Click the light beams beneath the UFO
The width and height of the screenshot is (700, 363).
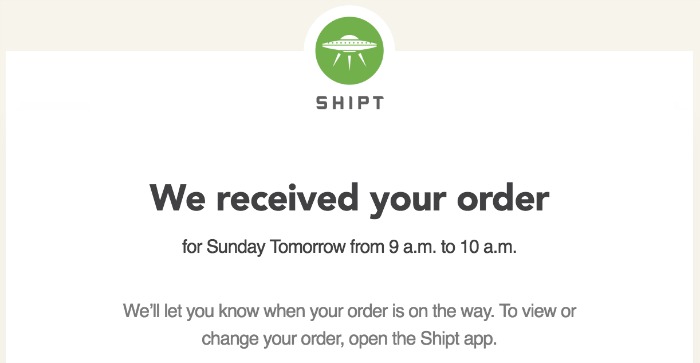[350, 62]
